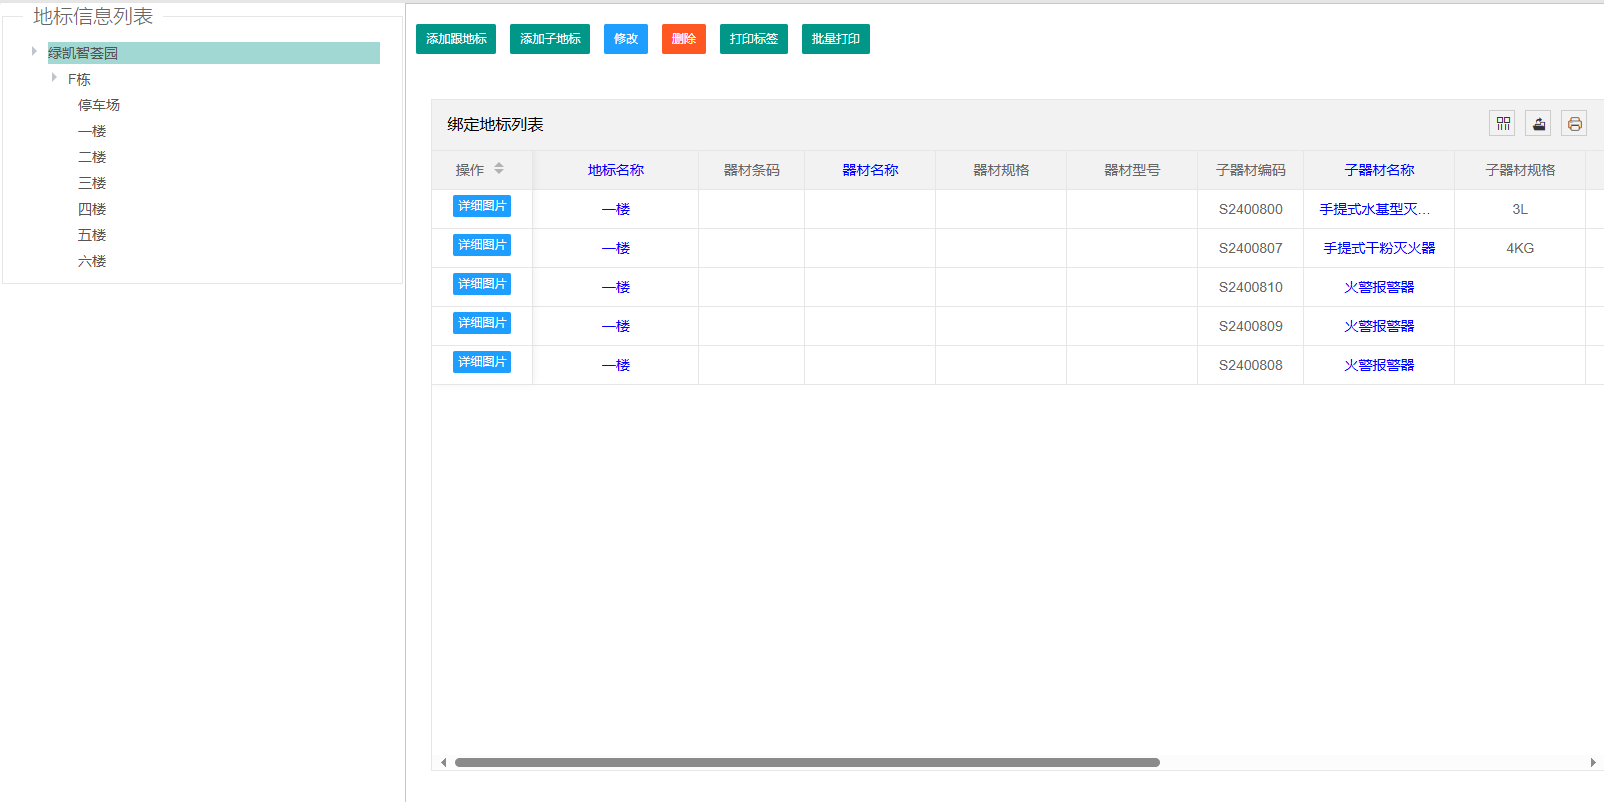Click the S2400800 code cell

(1250, 209)
